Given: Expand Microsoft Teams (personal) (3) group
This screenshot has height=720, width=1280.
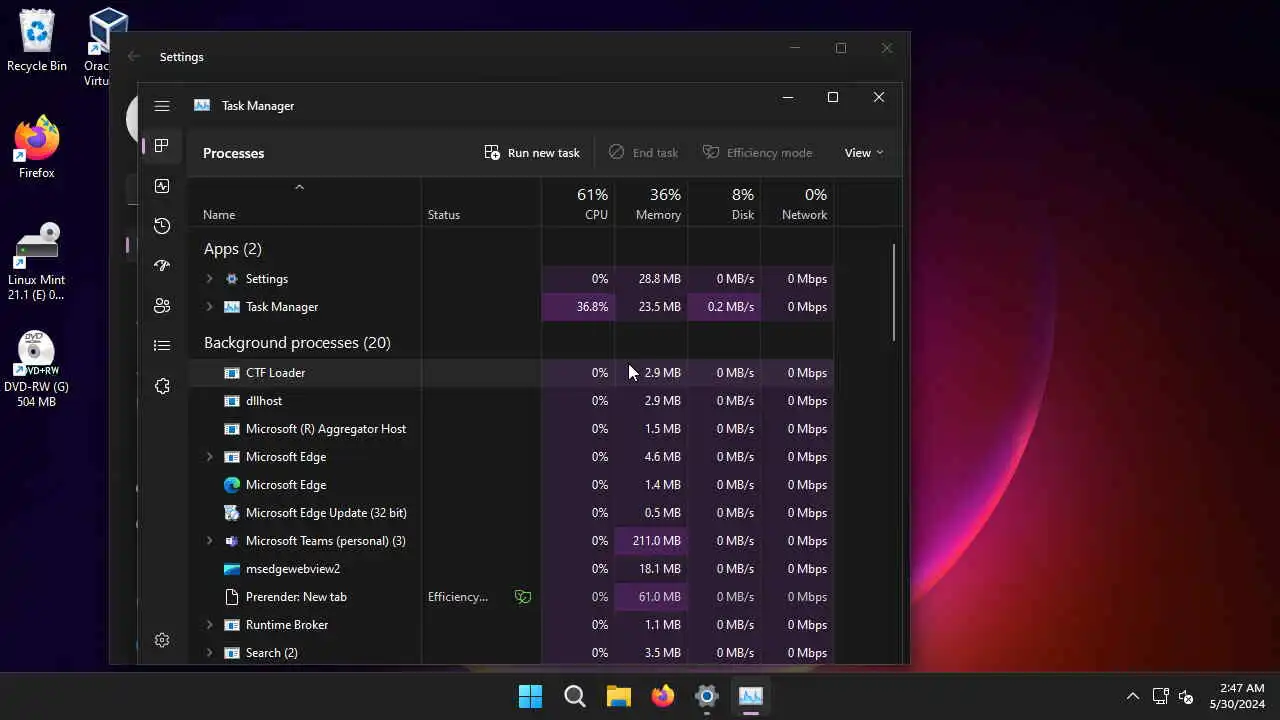Looking at the screenshot, I should pyautogui.click(x=209, y=541).
